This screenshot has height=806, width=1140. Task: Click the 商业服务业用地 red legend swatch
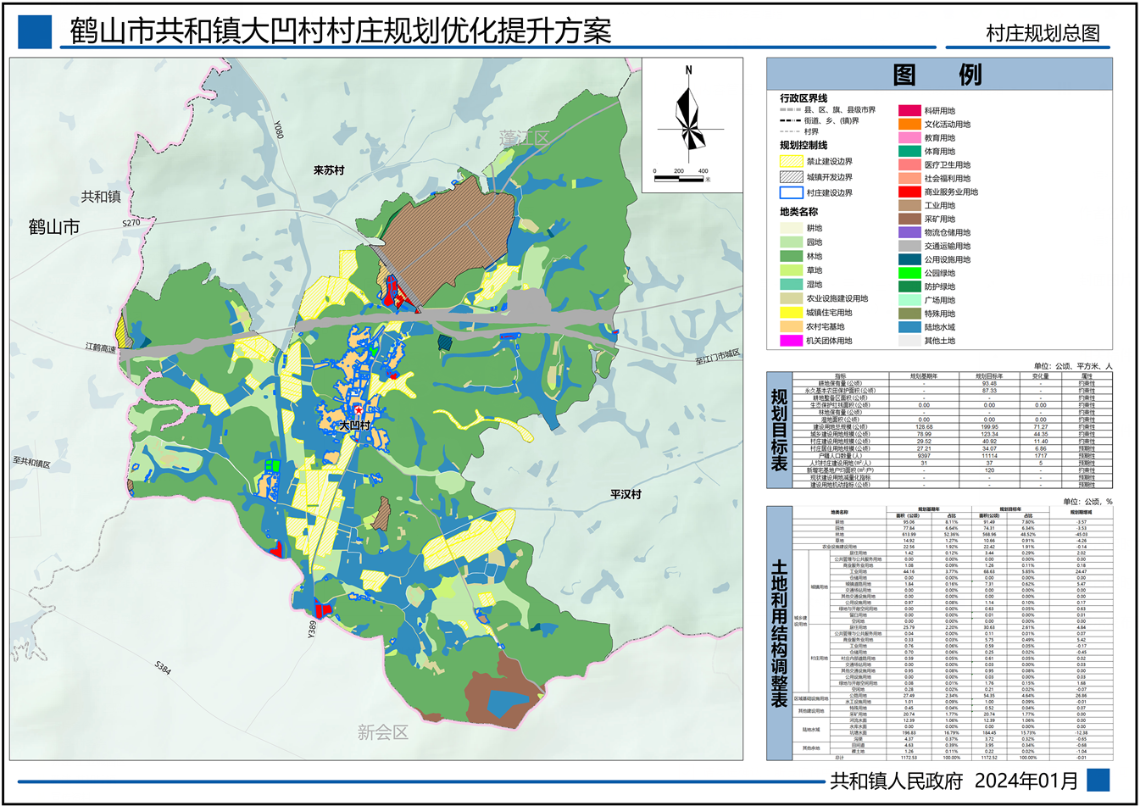909,192
